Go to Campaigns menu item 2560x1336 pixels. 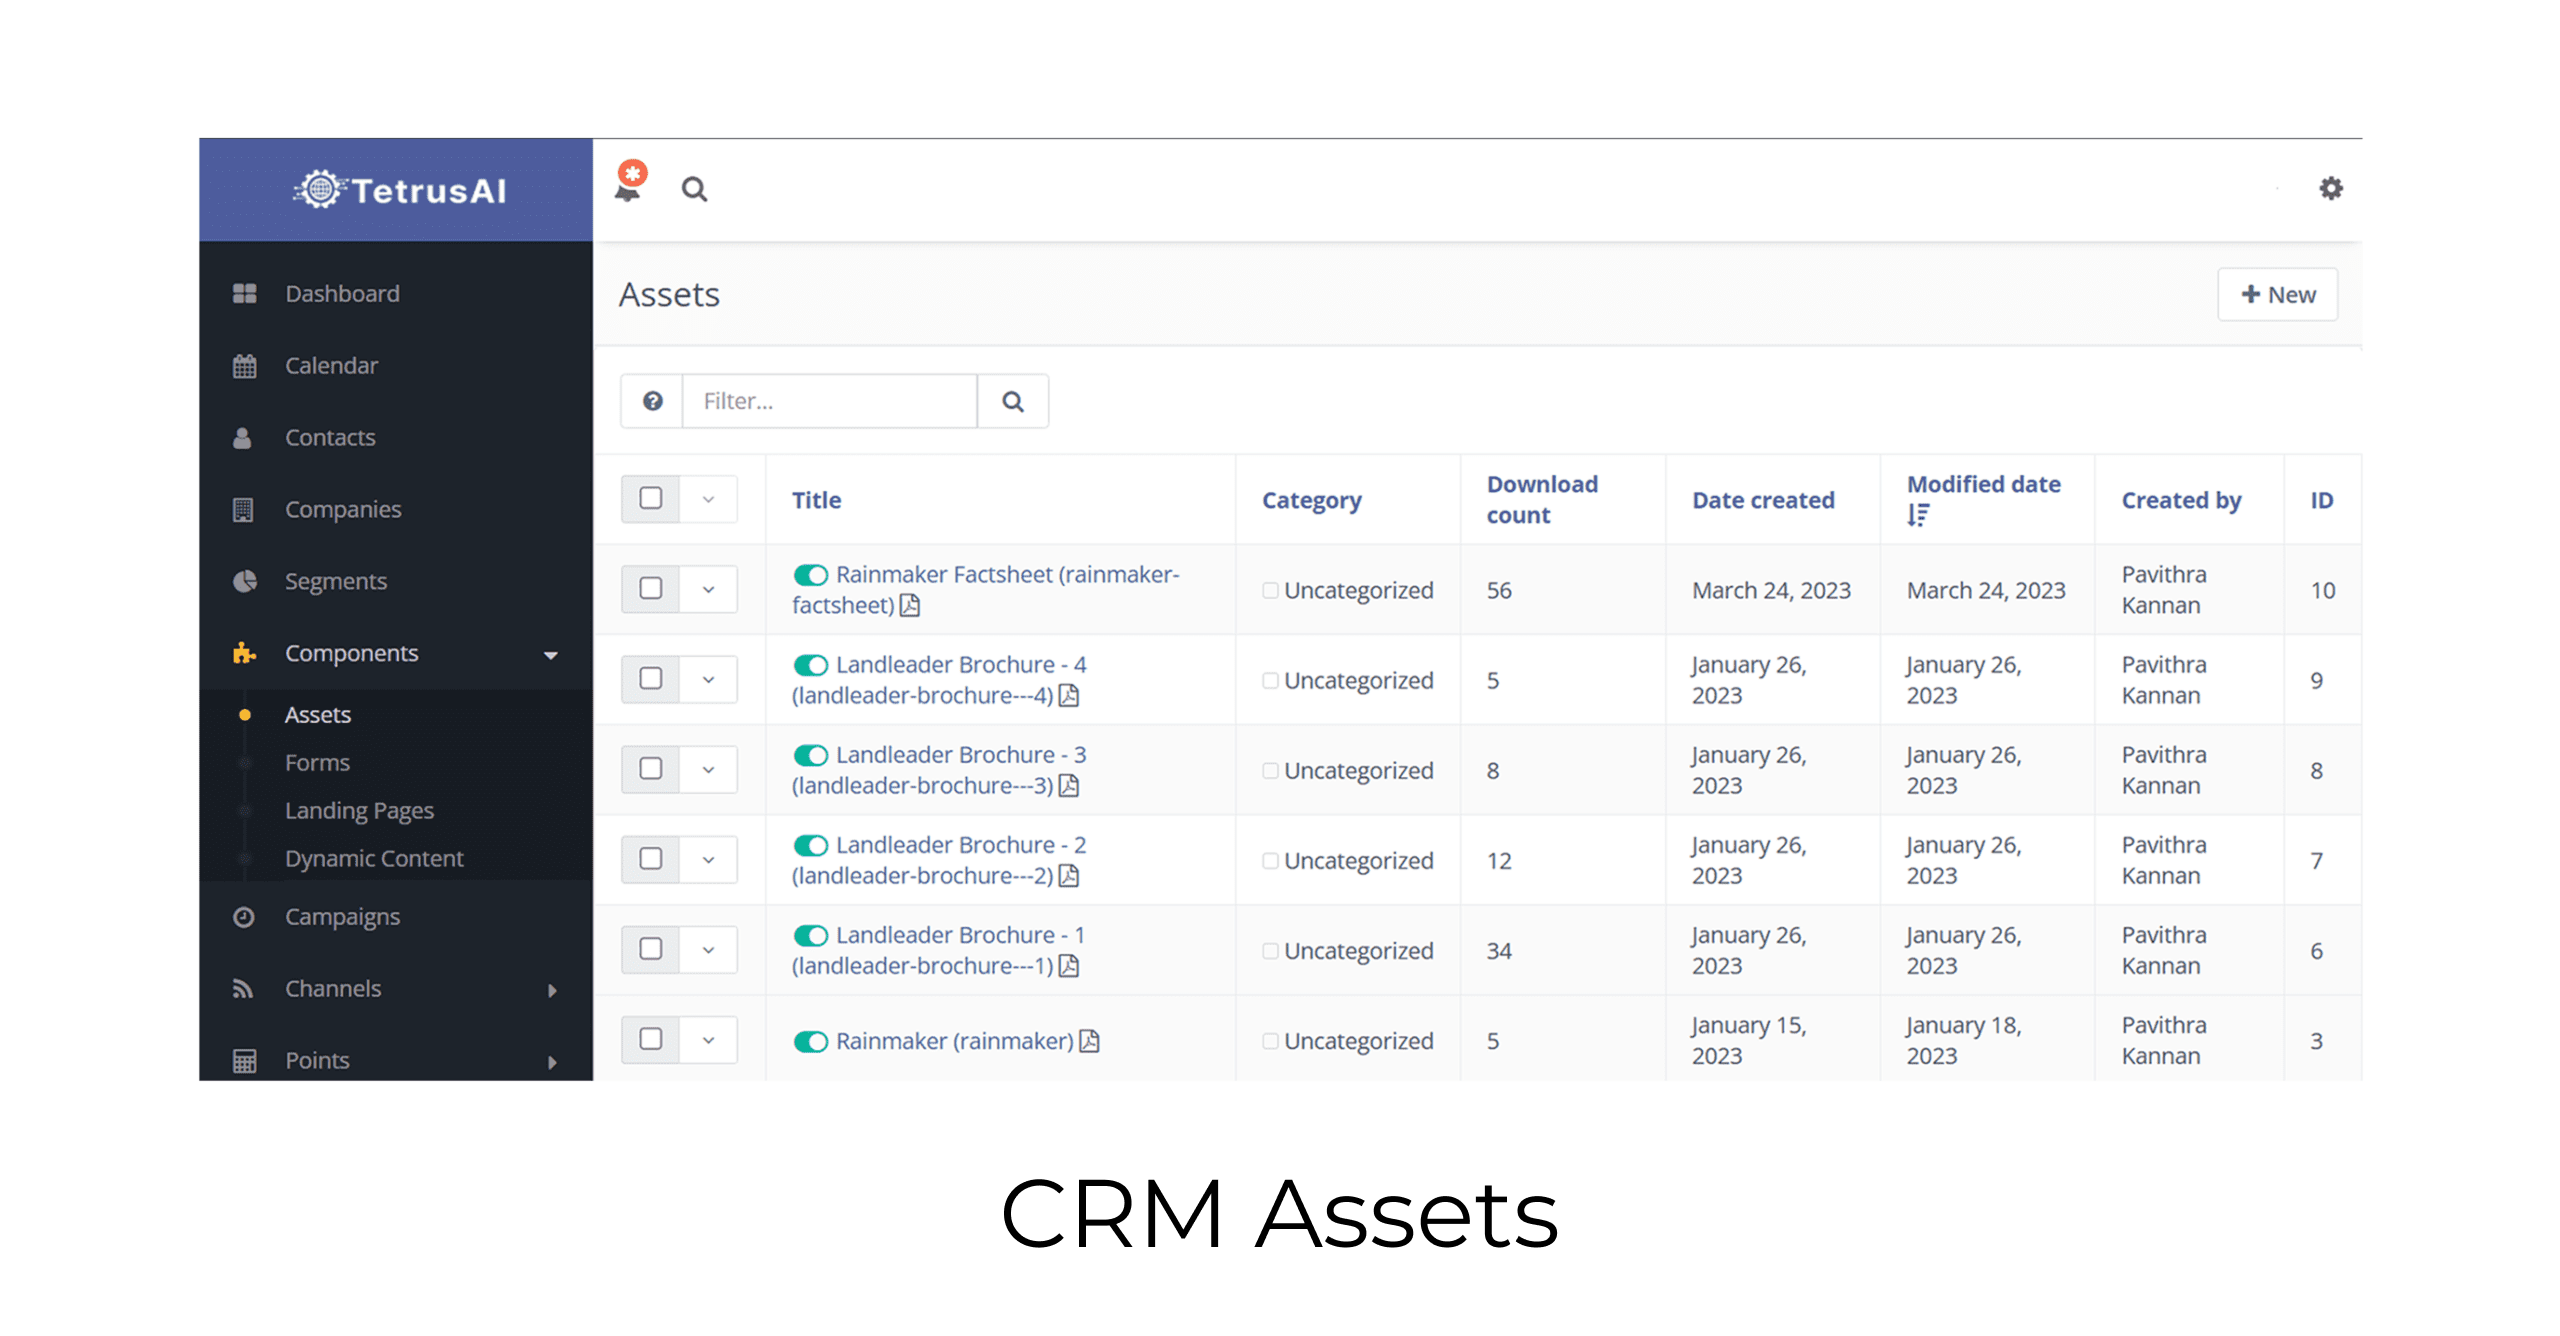342,916
